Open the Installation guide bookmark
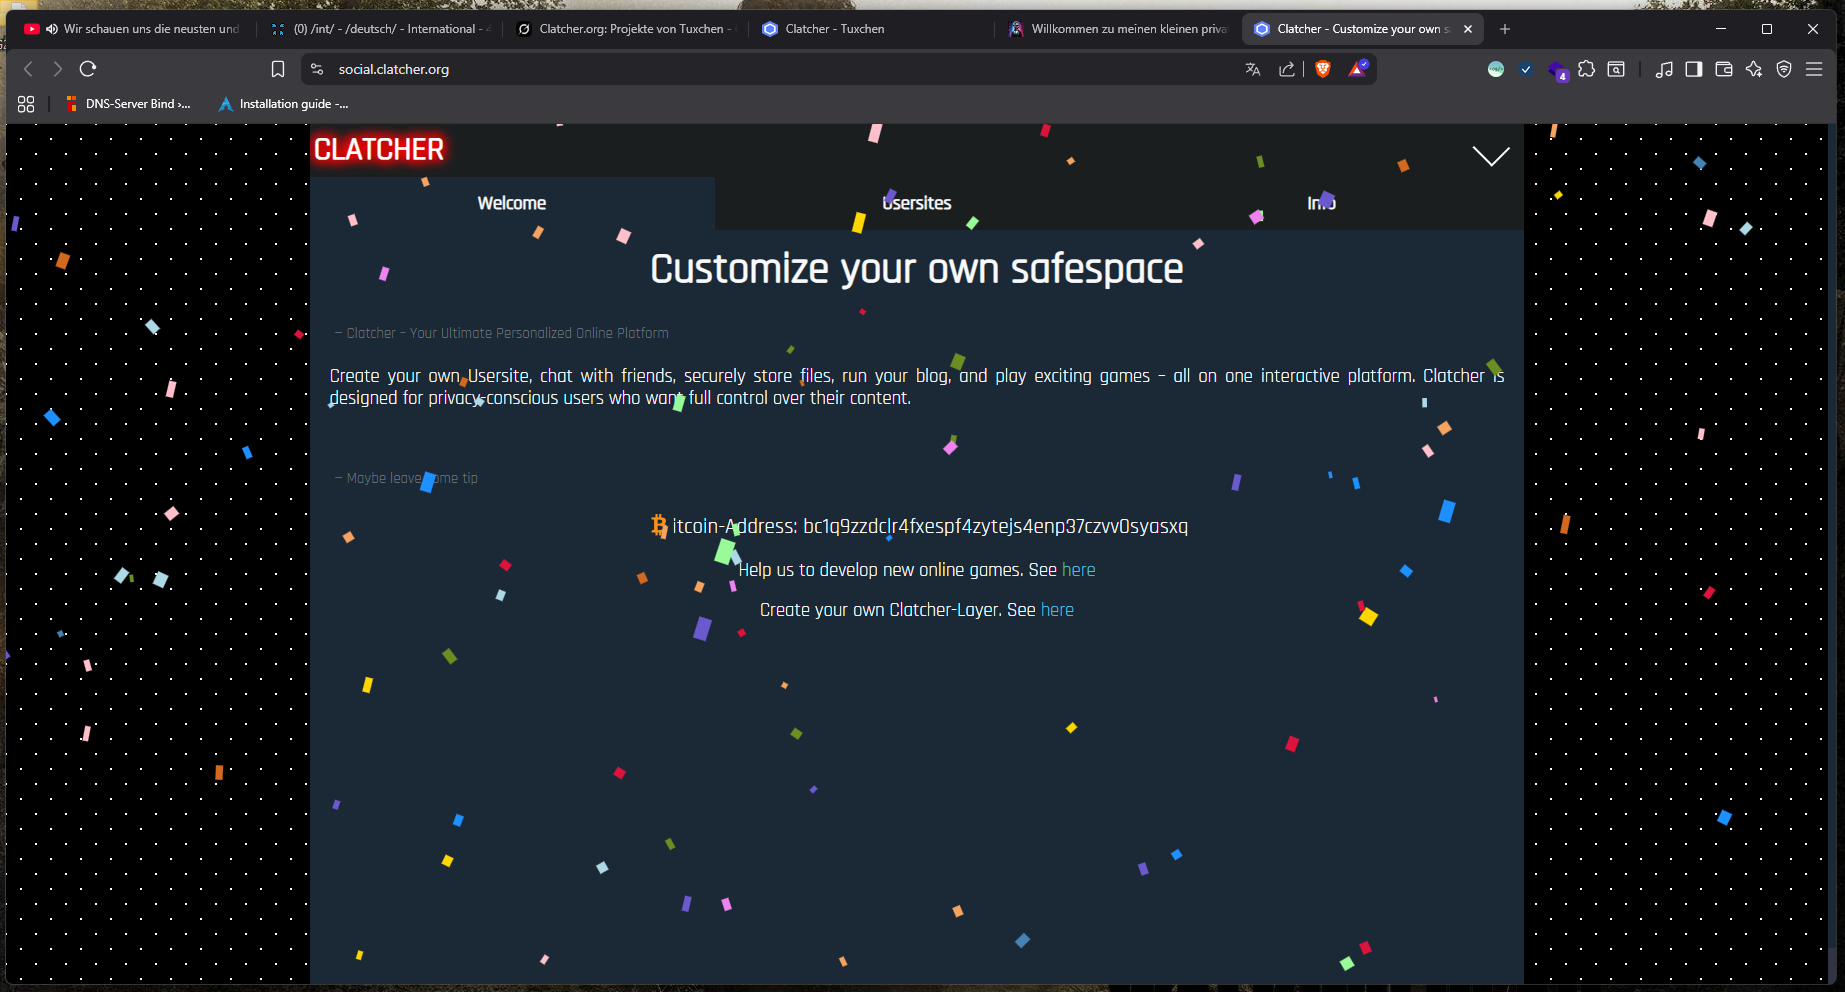Screen dimensions: 1845x992 [284, 104]
